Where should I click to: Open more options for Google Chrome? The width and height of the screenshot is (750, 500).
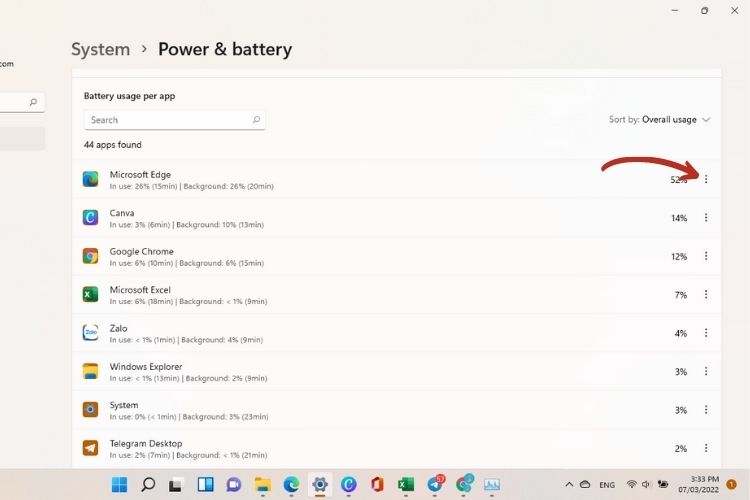(706, 256)
